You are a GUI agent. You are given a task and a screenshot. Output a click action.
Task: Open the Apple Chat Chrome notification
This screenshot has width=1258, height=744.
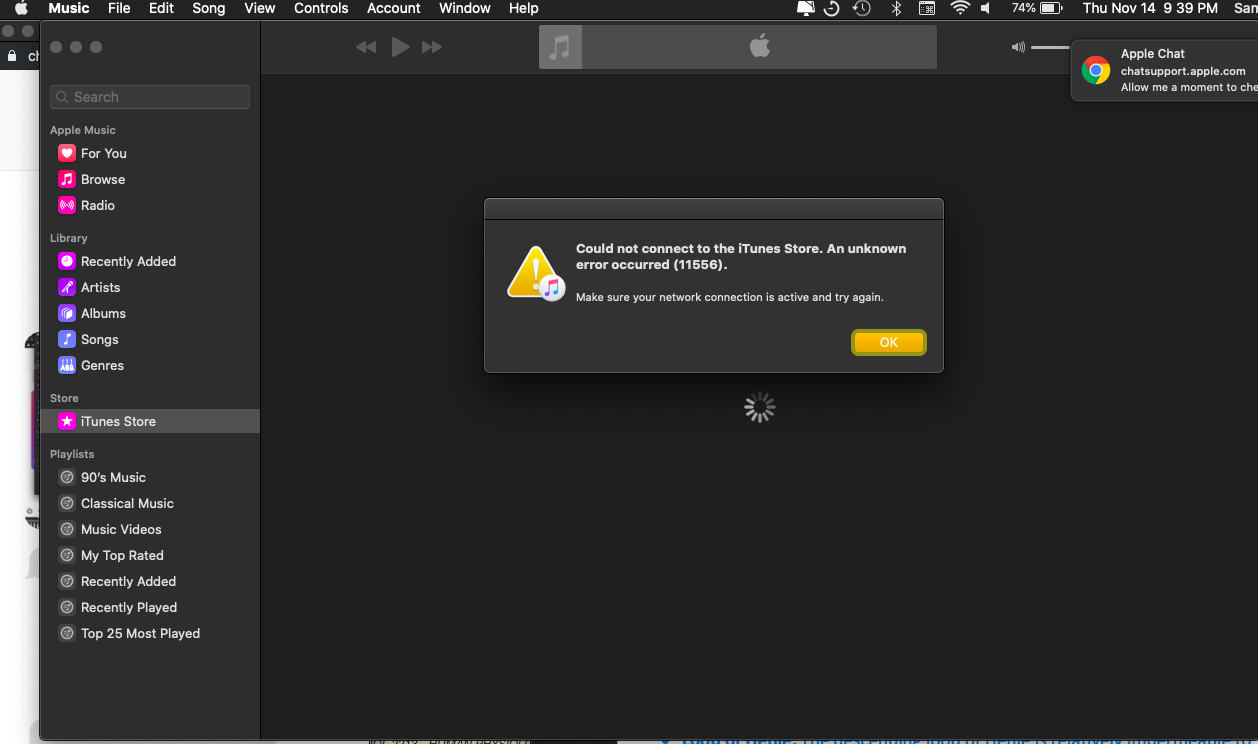tap(1165, 70)
